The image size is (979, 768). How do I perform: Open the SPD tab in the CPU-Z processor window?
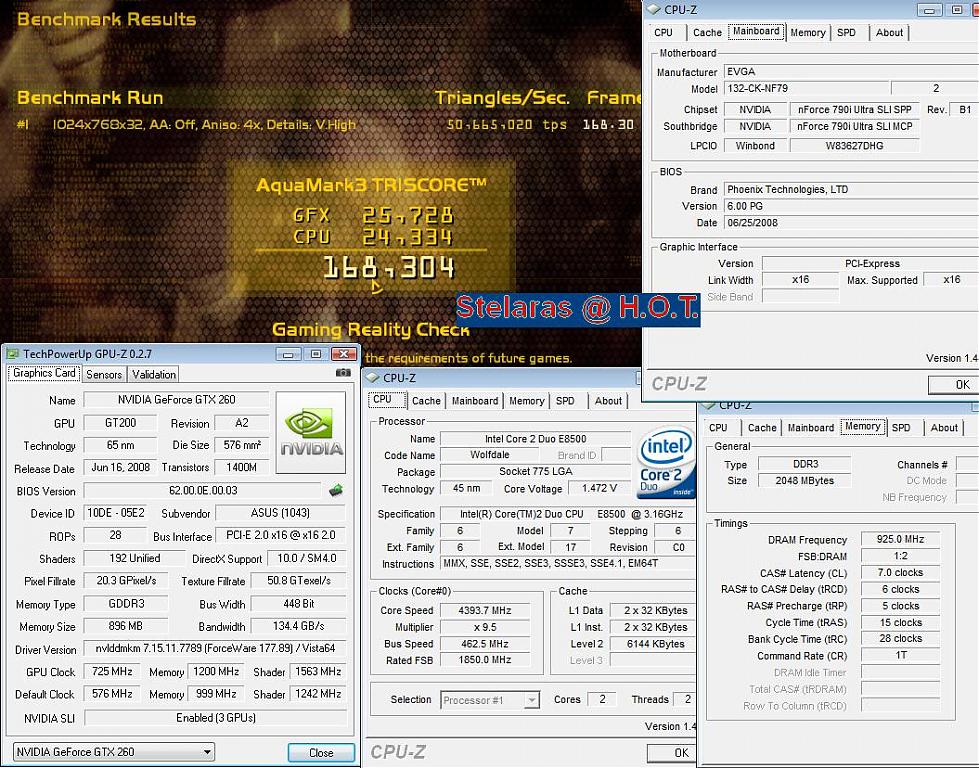click(565, 401)
